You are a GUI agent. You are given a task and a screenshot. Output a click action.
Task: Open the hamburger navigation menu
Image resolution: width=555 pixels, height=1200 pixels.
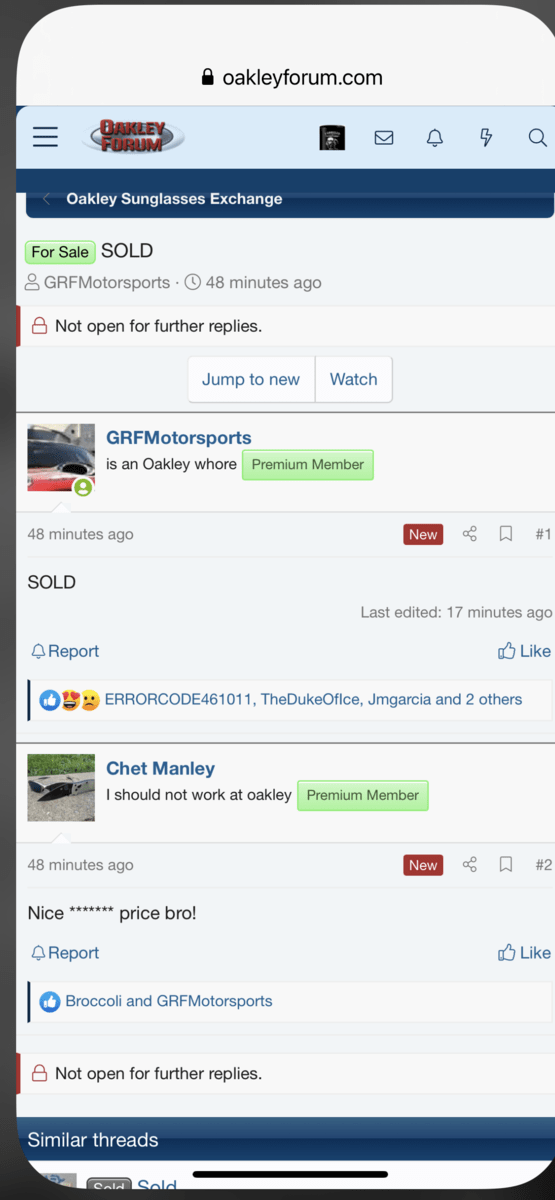(x=45, y=137)
